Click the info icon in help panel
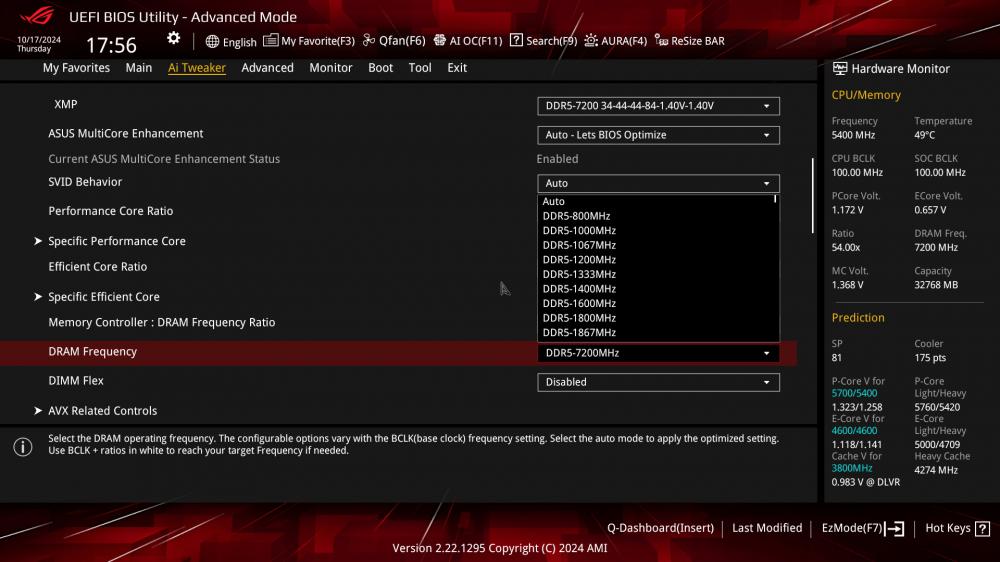This screenshot has width=1000, height=562. point(23,447)
